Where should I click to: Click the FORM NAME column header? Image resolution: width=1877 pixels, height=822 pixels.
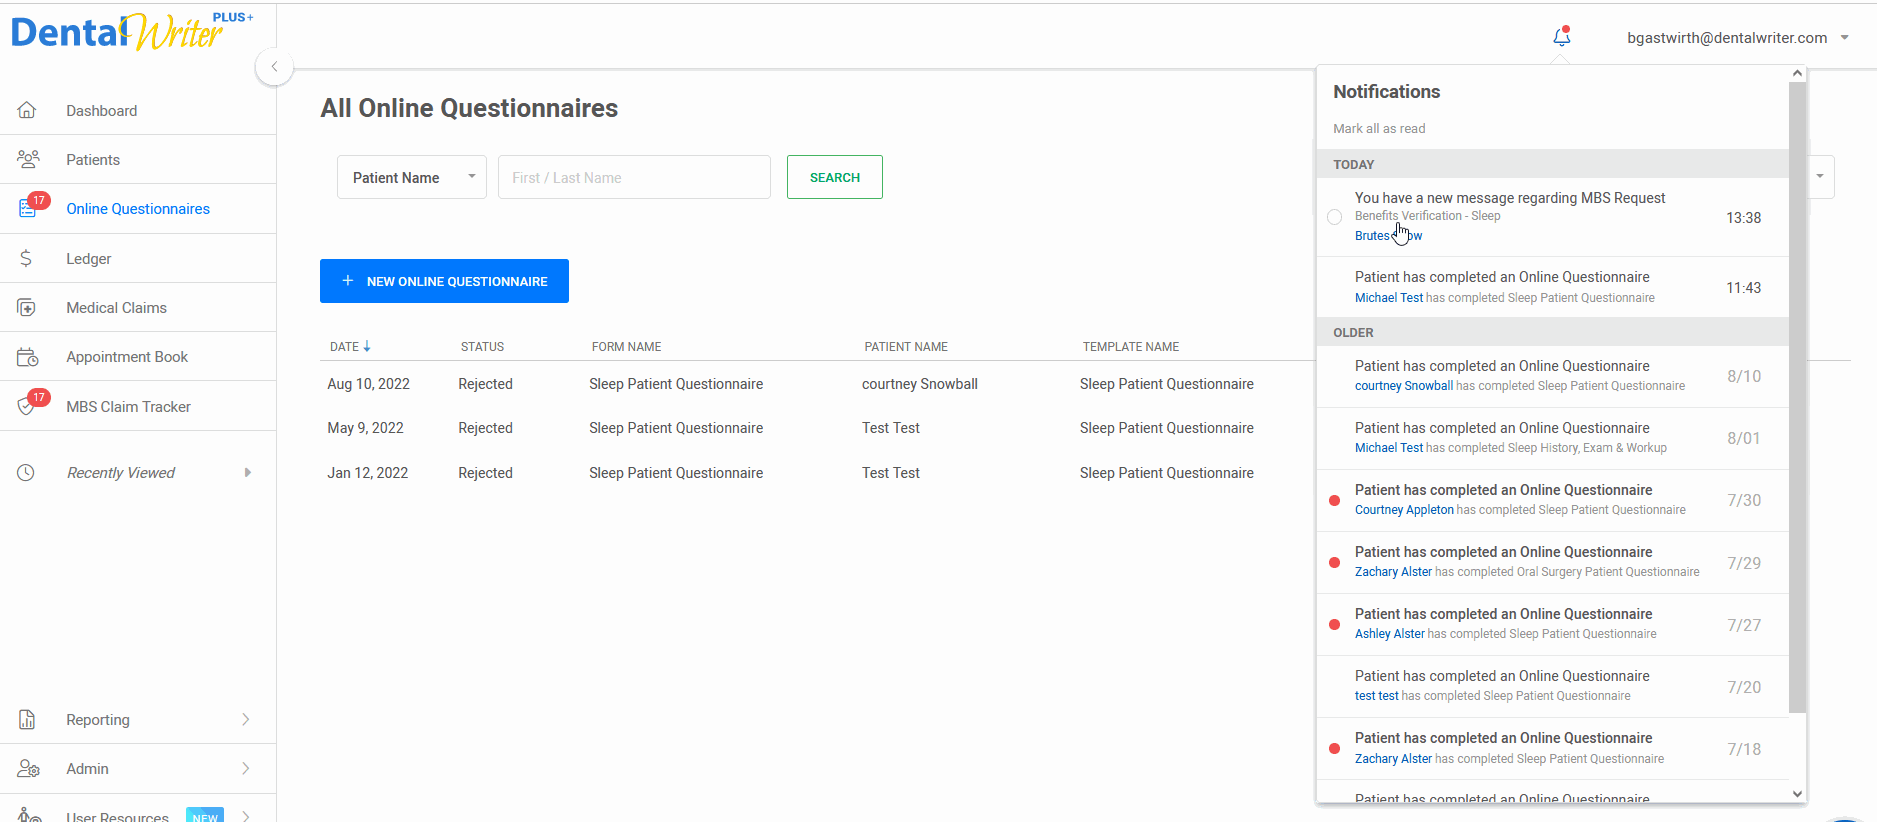626,347
